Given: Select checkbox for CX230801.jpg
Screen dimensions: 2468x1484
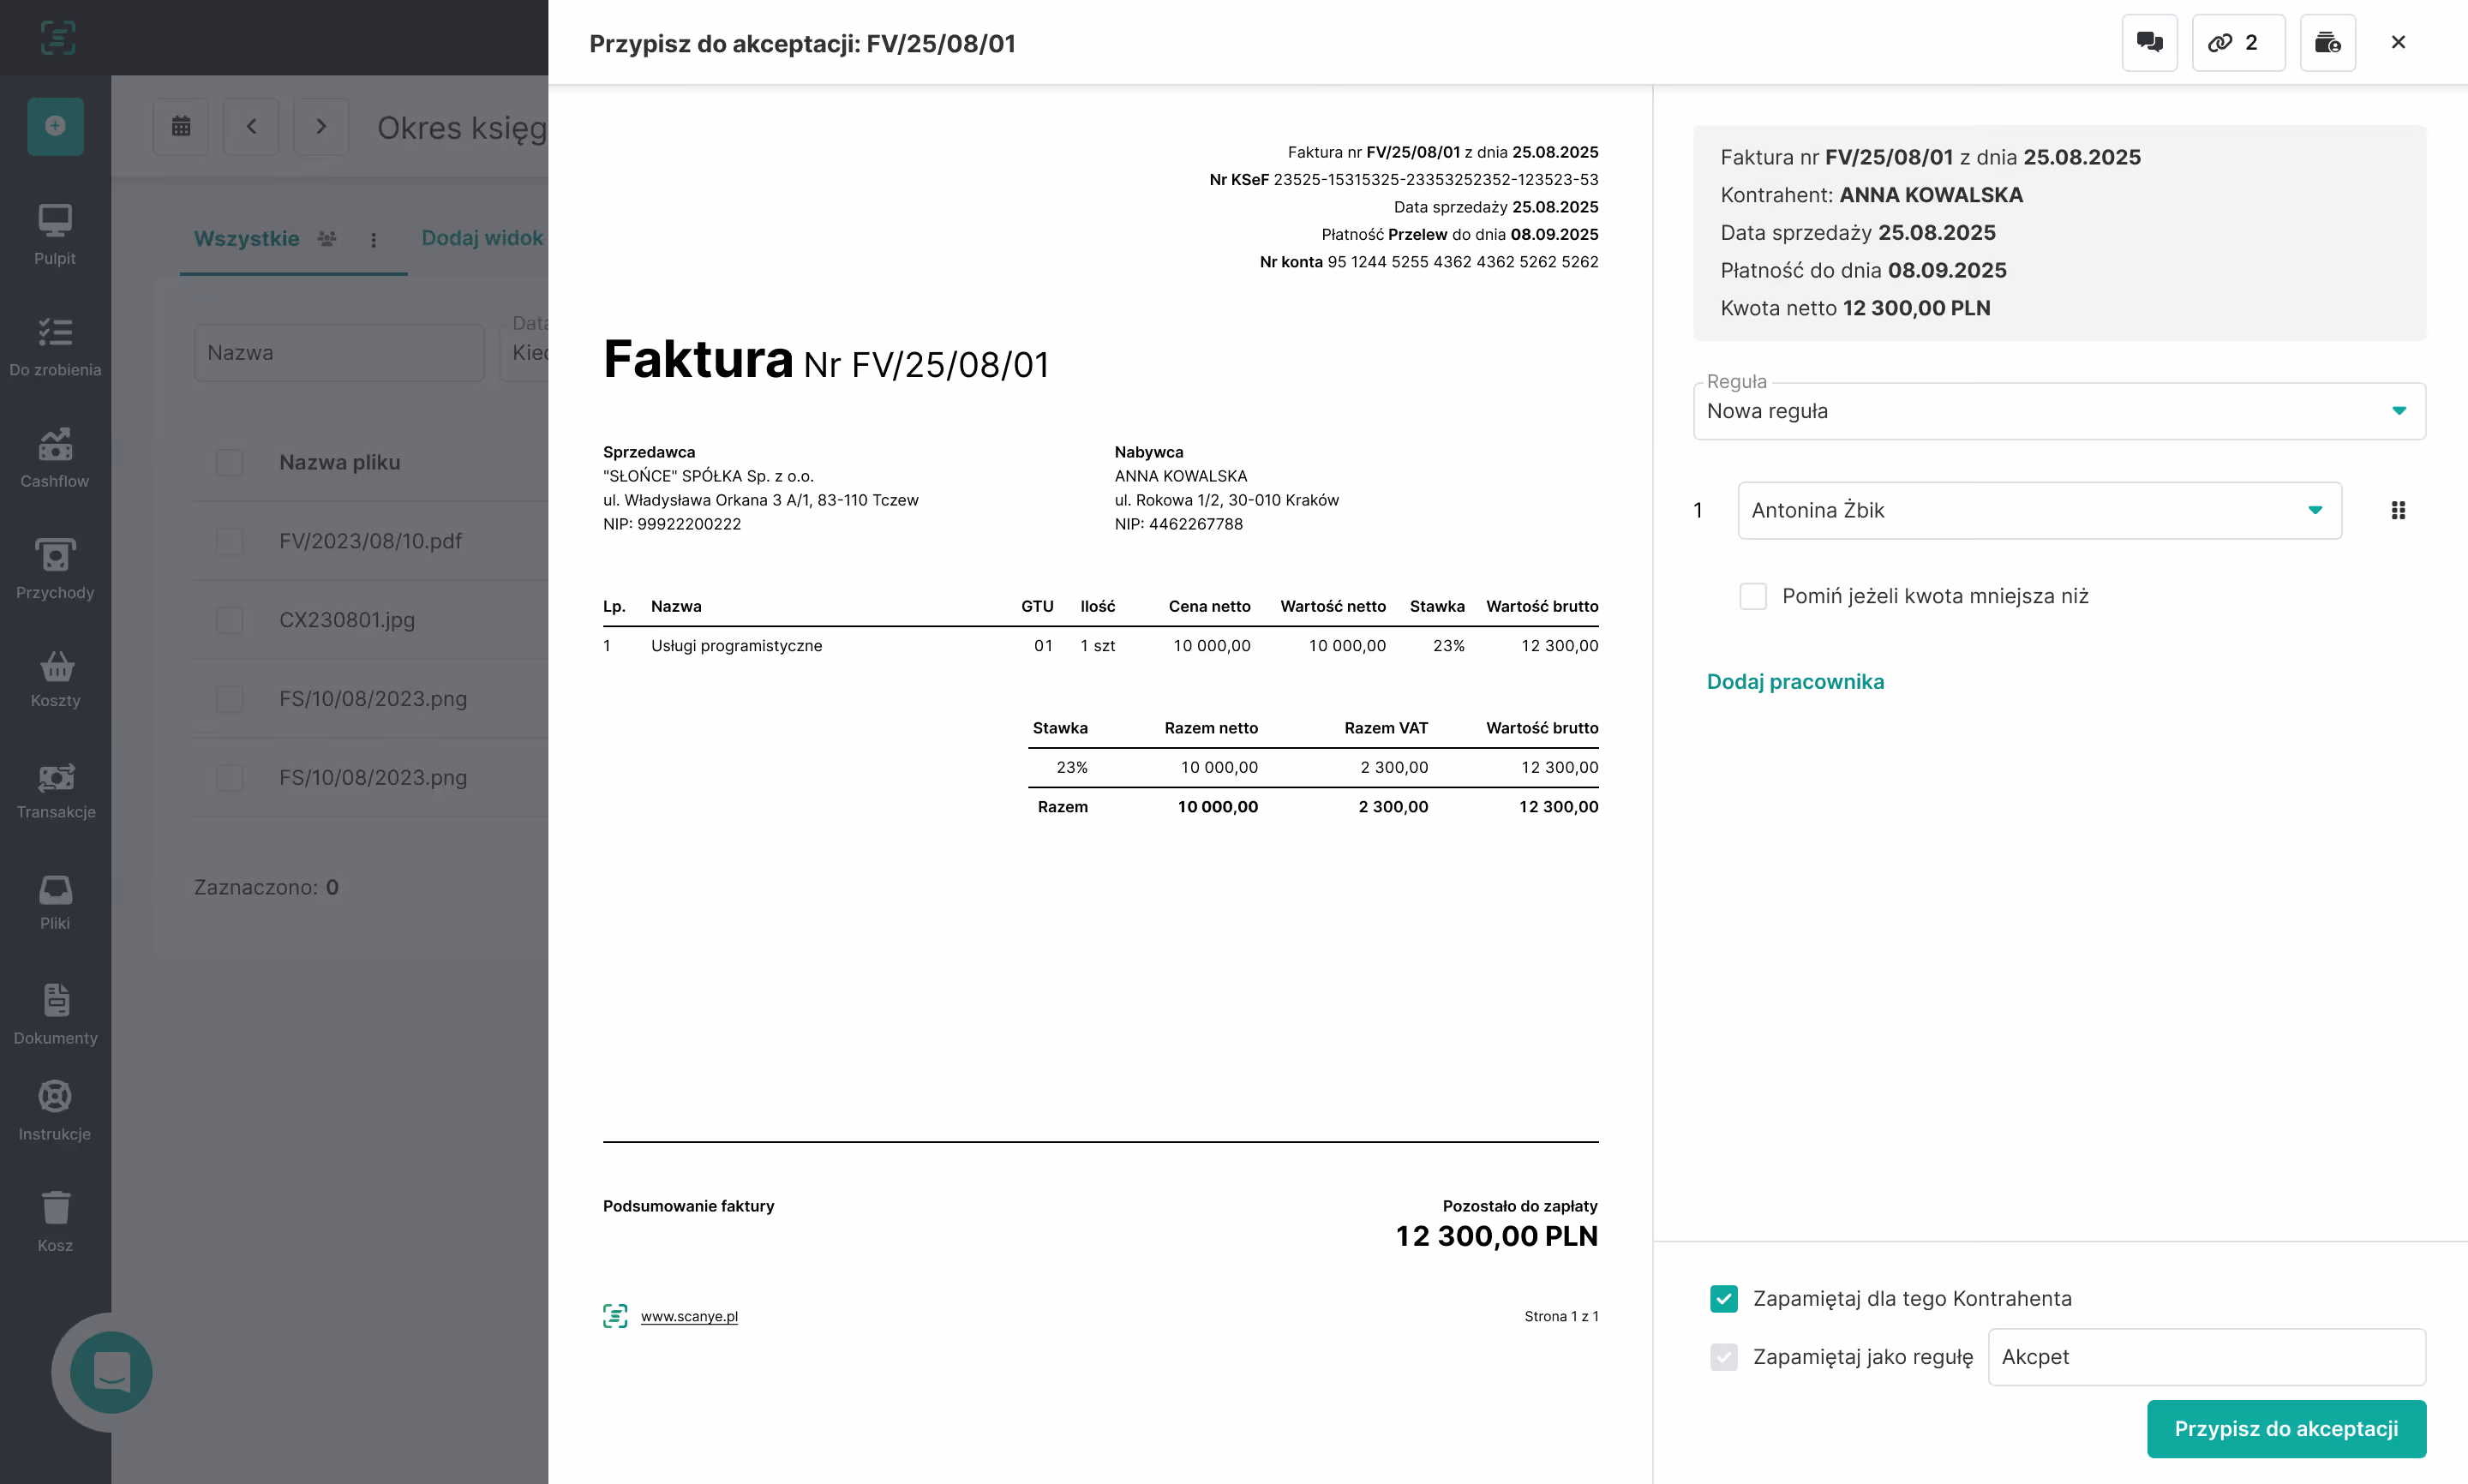Looking at the screenshot, I should click(230, 620).
